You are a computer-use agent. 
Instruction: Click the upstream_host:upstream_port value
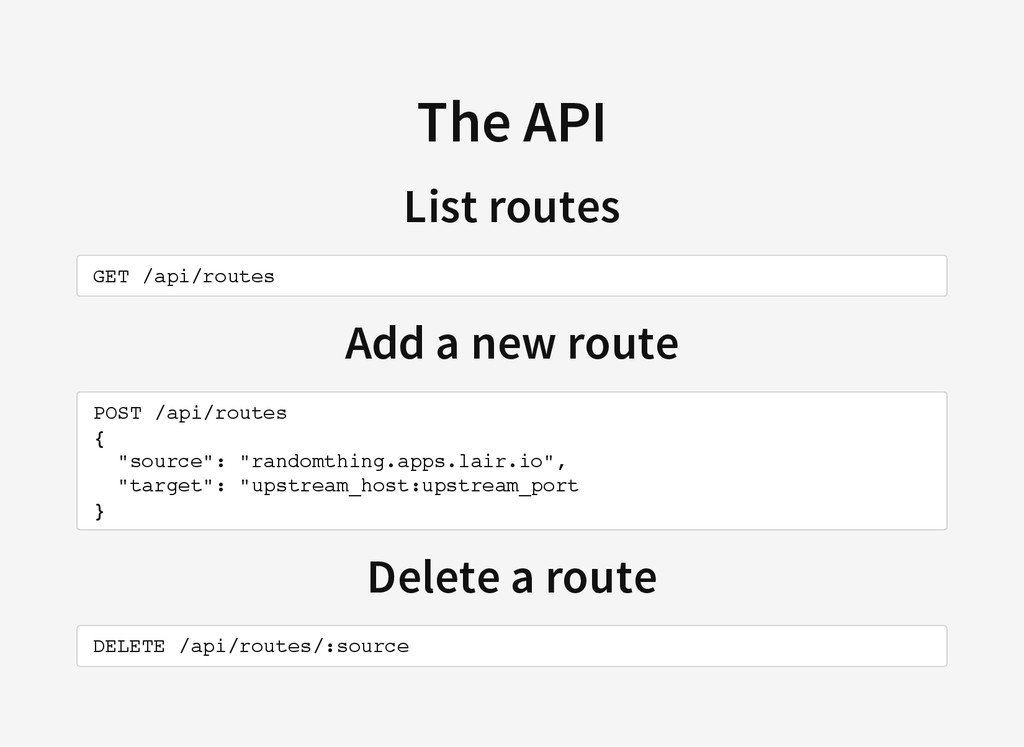click(409, 486)
